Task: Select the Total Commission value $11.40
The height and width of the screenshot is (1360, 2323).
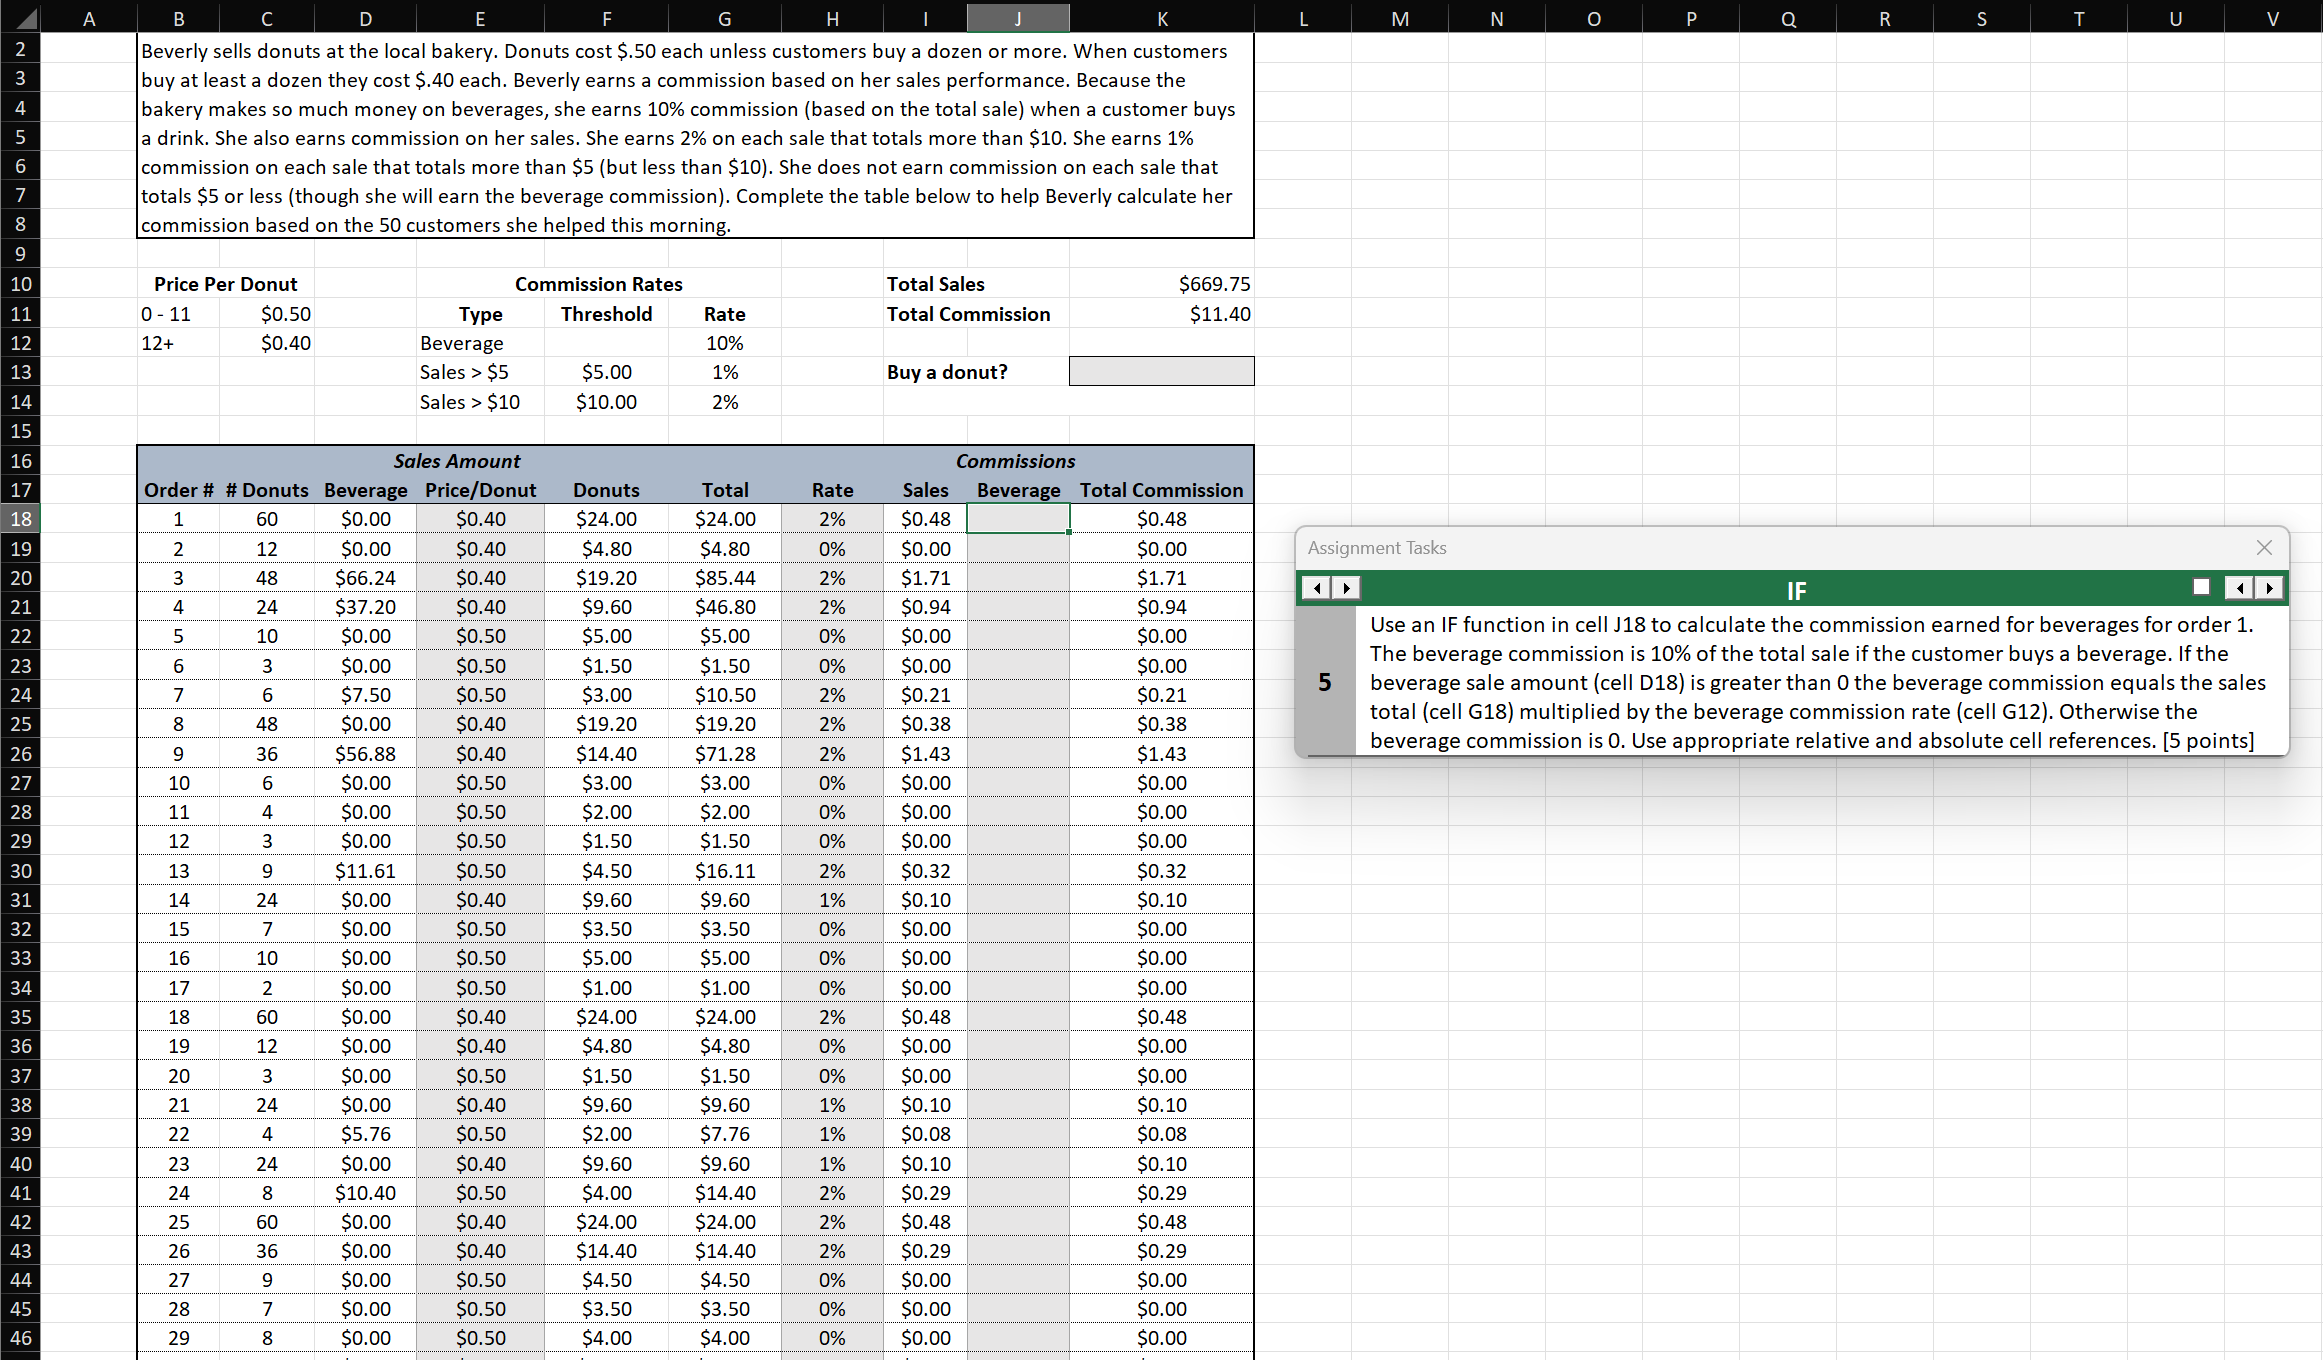Action: pyautogui.click(x=1218, y=313)
